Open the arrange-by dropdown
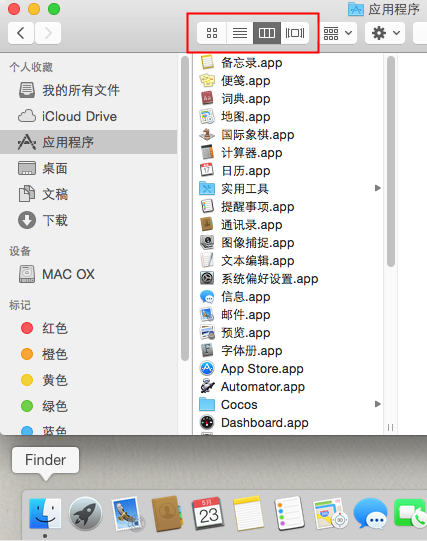This screenshot has width=427, height=541. [x=338, y=33]
